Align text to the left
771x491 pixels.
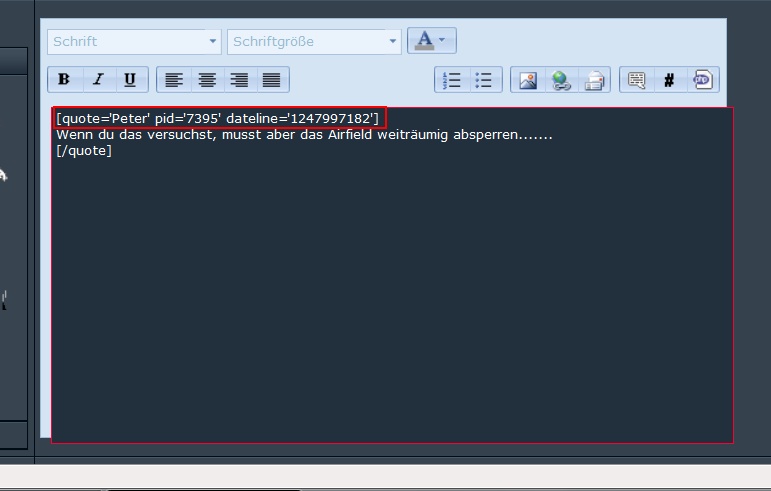click(174, 80)
